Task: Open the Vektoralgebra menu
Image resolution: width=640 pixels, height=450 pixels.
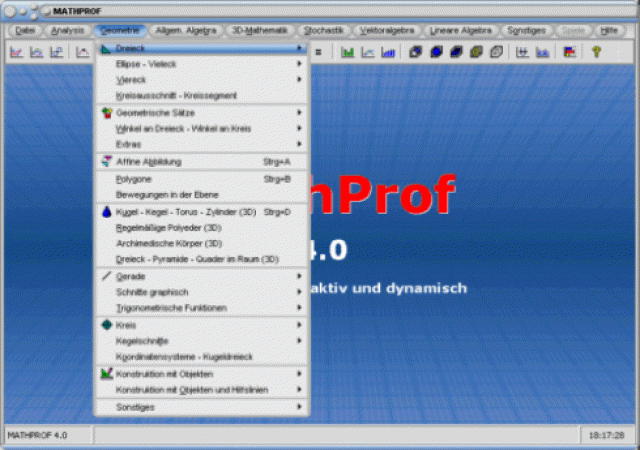Action: [x=387, y=30]
